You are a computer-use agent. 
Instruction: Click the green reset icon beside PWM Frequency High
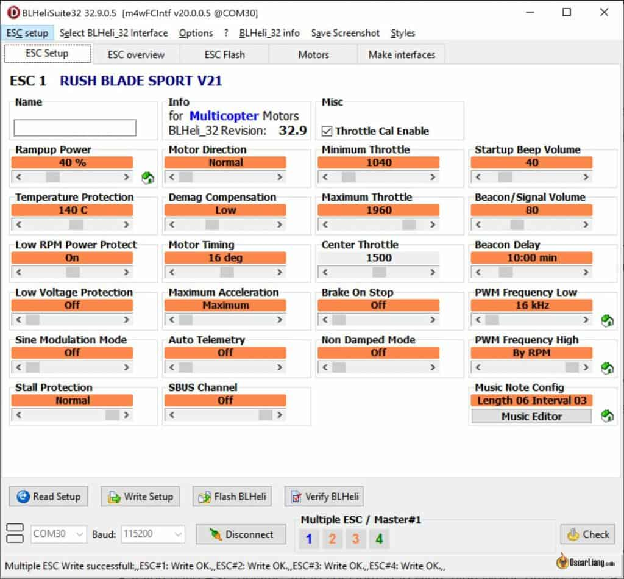pos(607,368)
